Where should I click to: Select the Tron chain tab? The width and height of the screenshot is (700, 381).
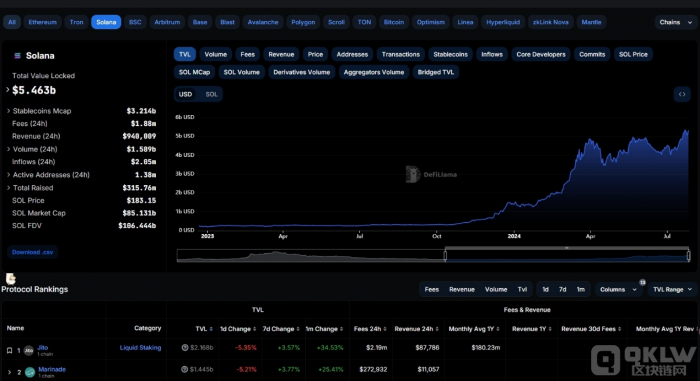click(76, 22)
